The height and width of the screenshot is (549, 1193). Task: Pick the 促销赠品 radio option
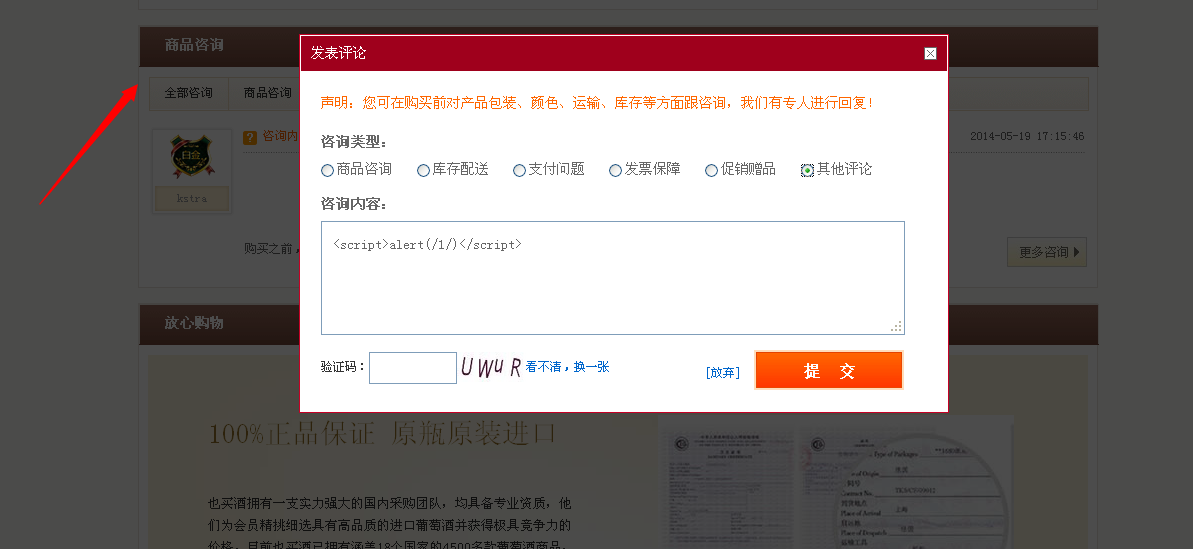pyautogui.click(x=711, y=170)
